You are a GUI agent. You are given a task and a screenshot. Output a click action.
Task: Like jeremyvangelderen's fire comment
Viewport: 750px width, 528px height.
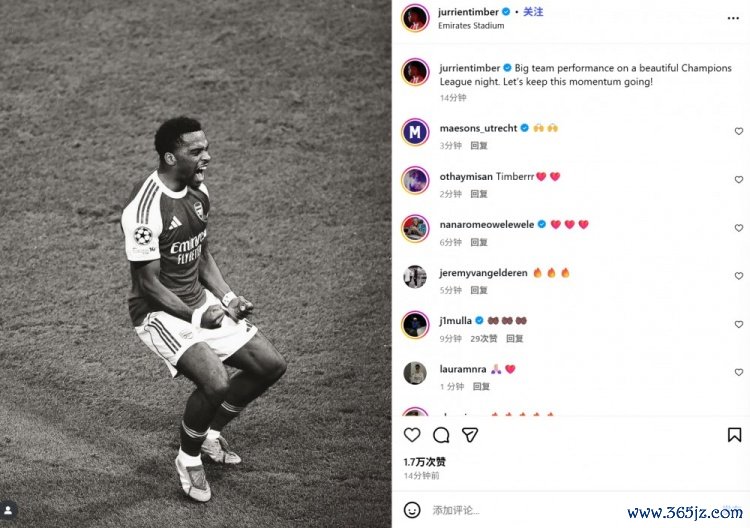tap(739, 276)
